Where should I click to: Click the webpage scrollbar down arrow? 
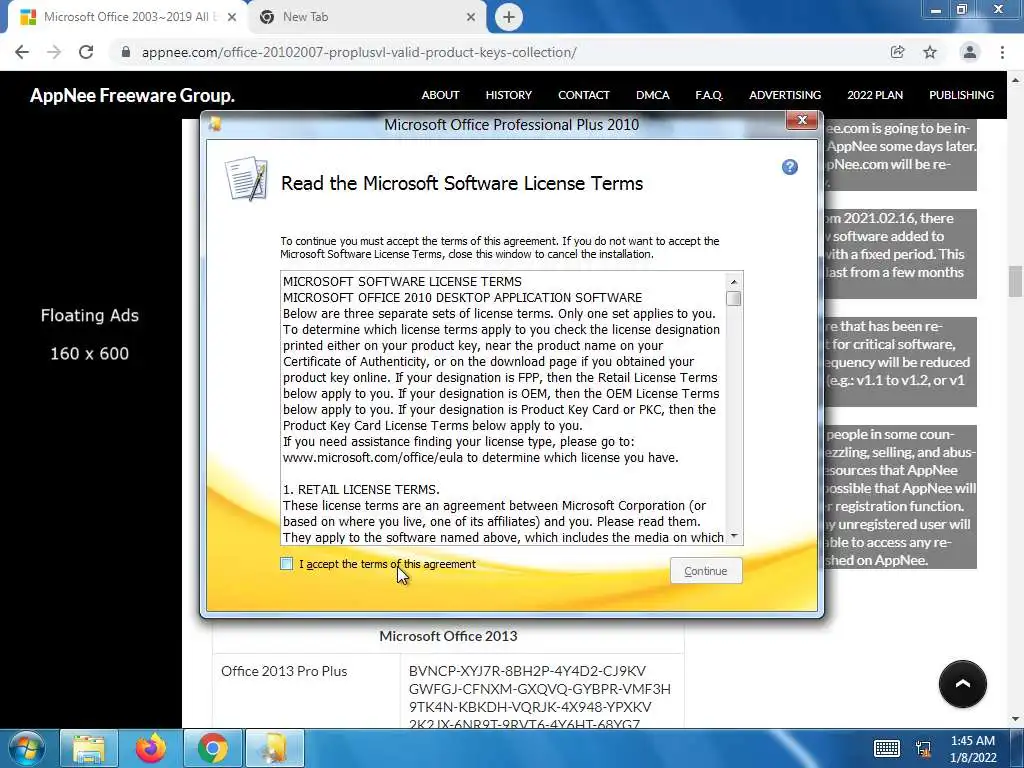(1015, 720)
